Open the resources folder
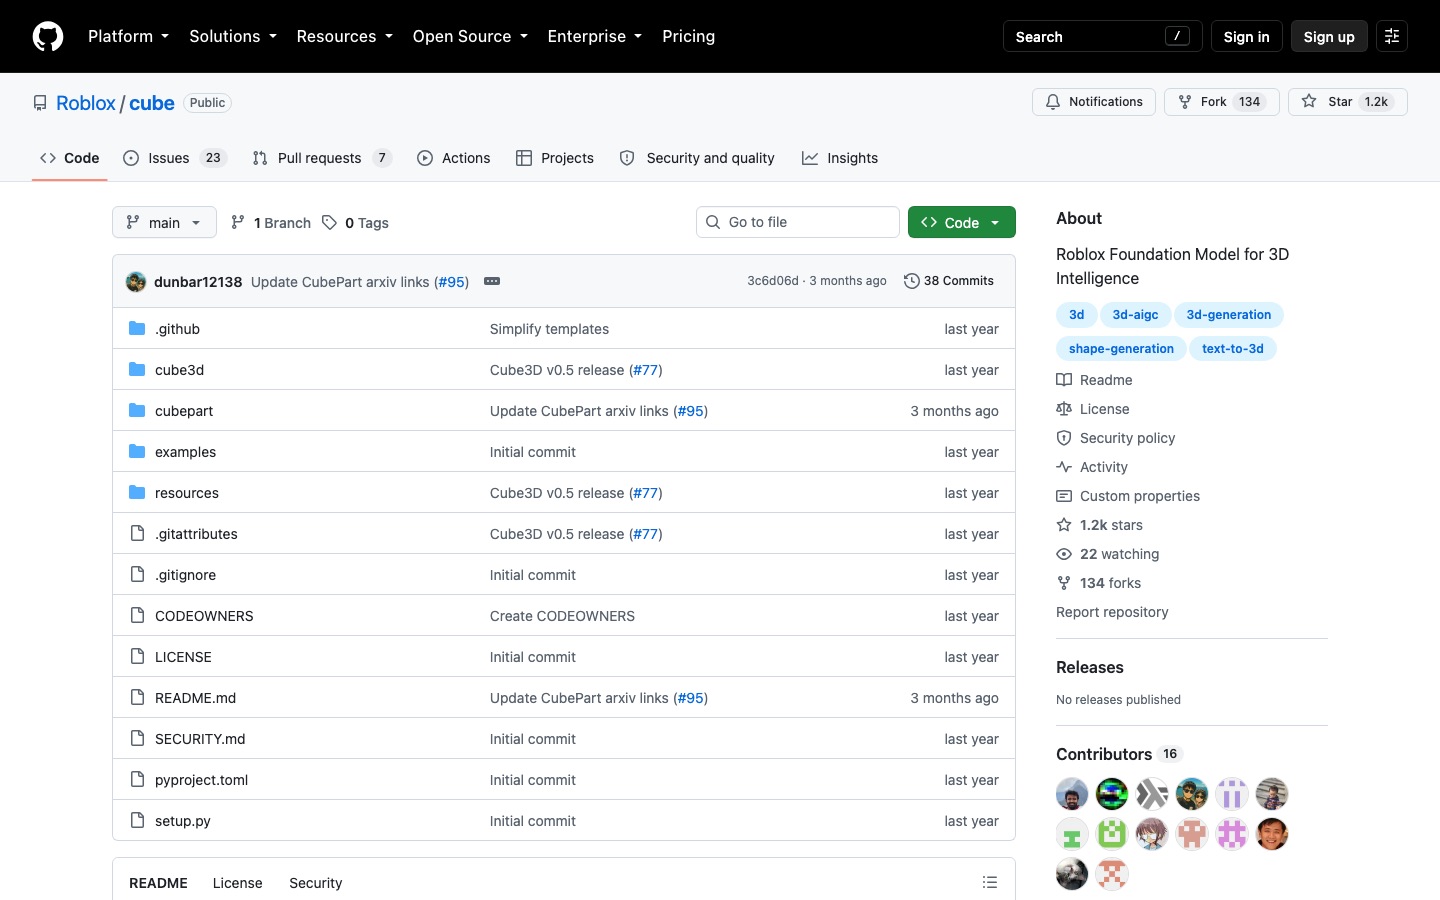1440x900 pixels. 187,493
